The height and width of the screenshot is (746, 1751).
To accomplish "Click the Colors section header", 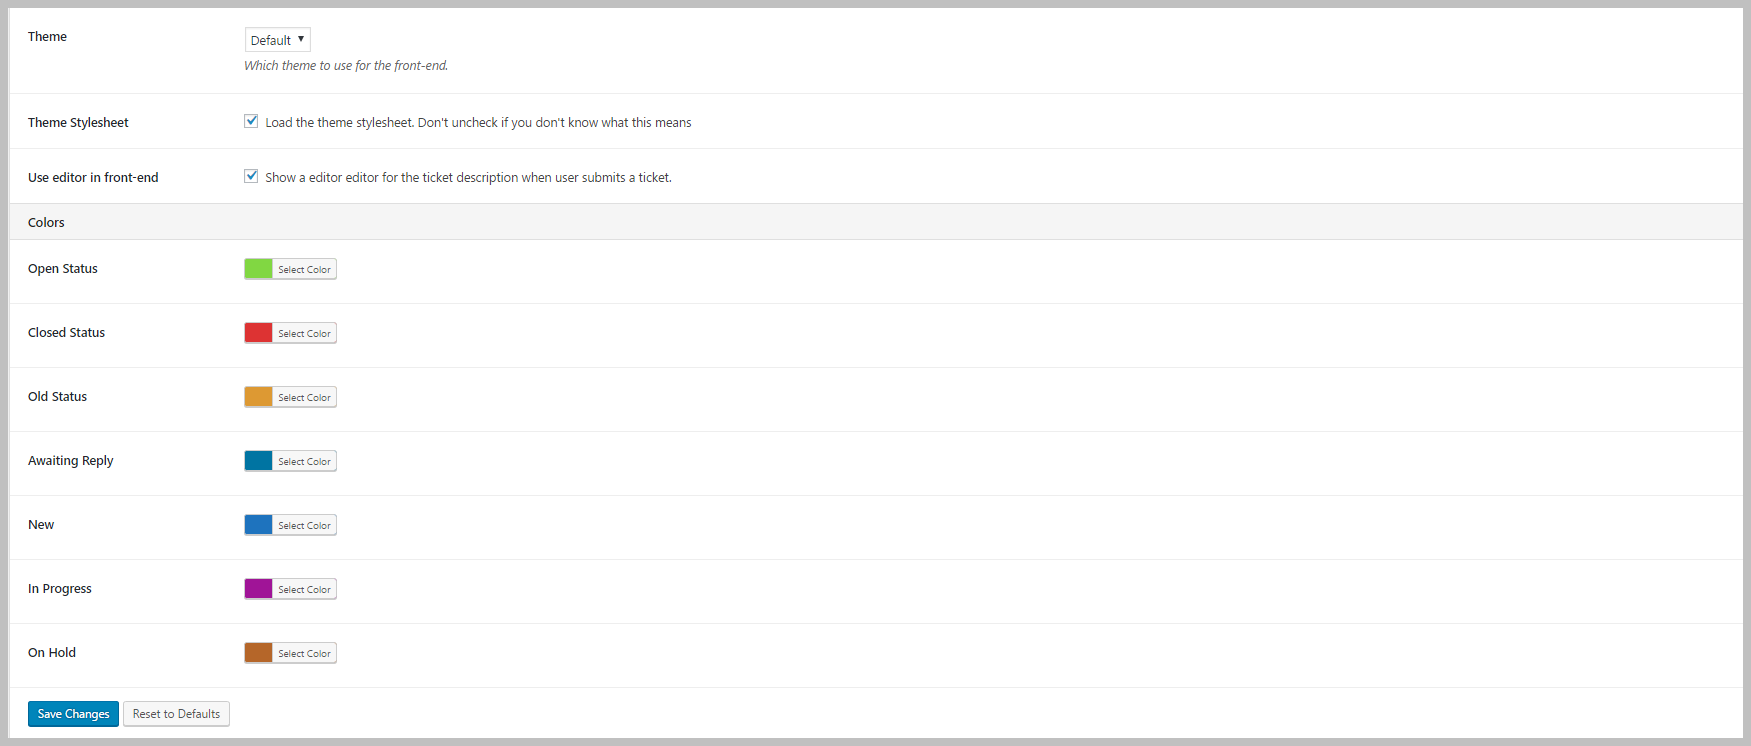I will click(46, 222).
